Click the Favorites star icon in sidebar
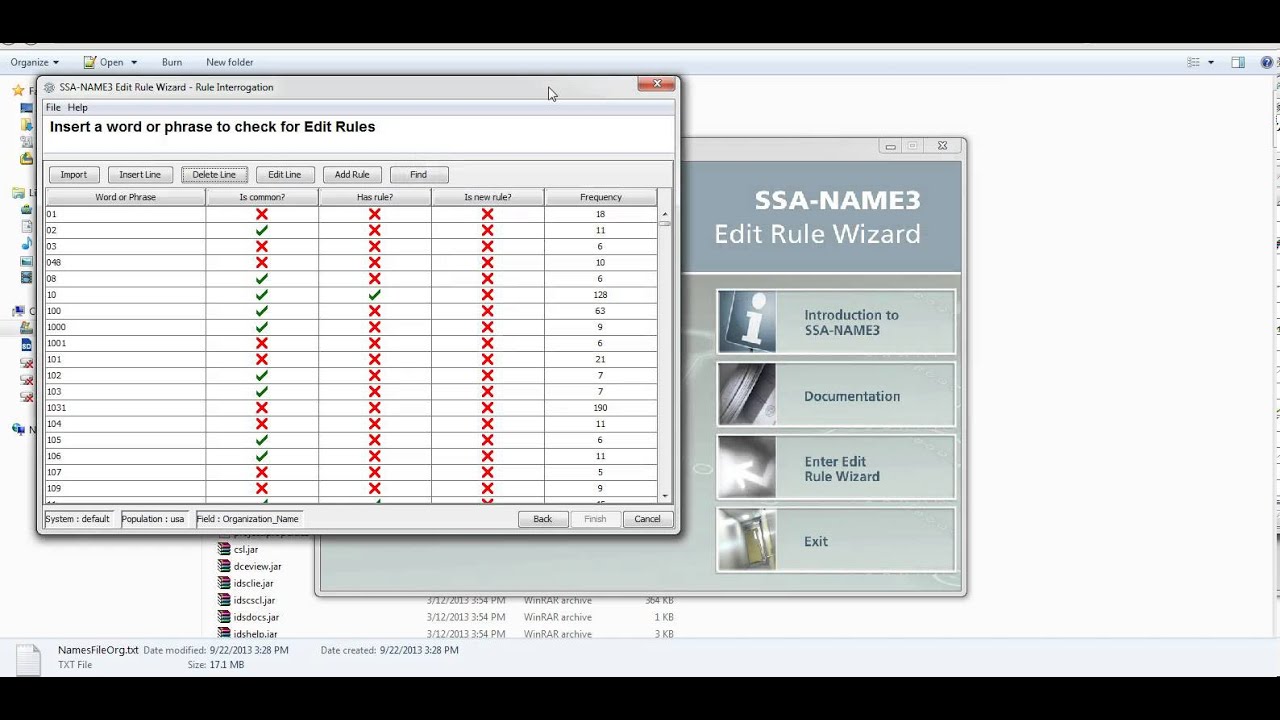This screenshot has height=720, width=1280. [x=18, y=90]
